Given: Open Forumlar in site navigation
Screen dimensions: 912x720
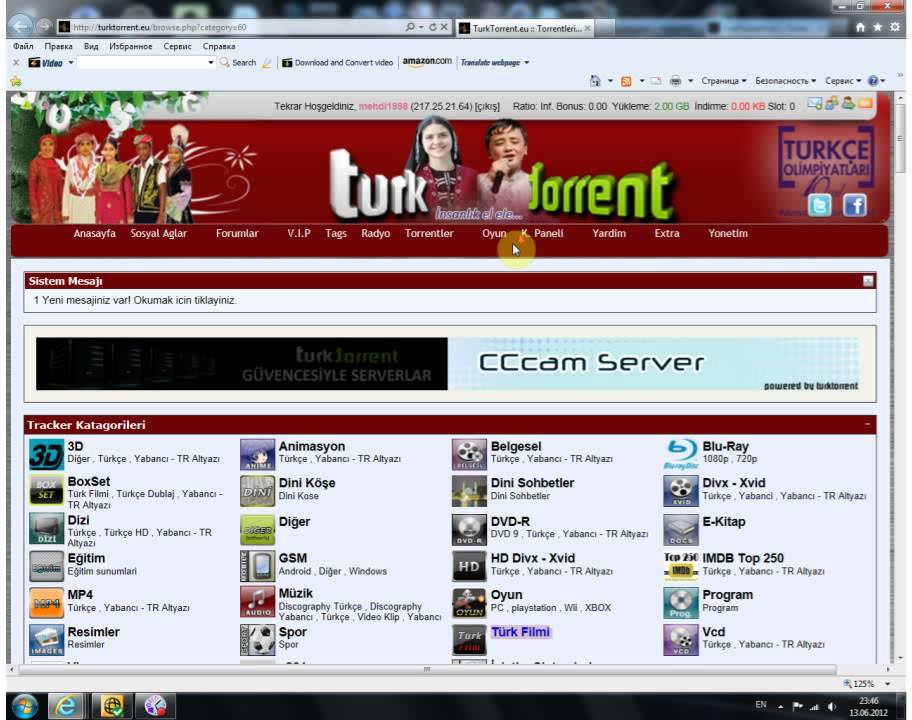Looking at the screenshot, I should pyautogui.click(x=237, y=233).
